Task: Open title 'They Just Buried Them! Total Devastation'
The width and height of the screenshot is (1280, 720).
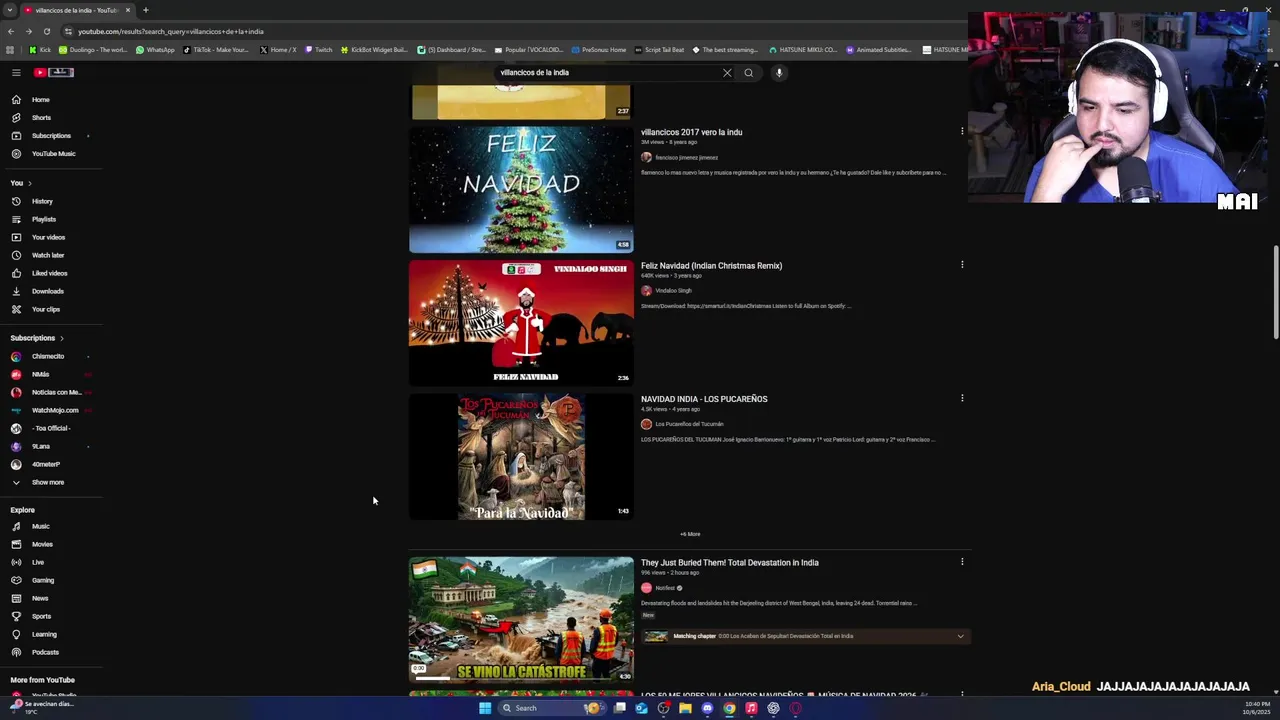Action: pos(730,563)
